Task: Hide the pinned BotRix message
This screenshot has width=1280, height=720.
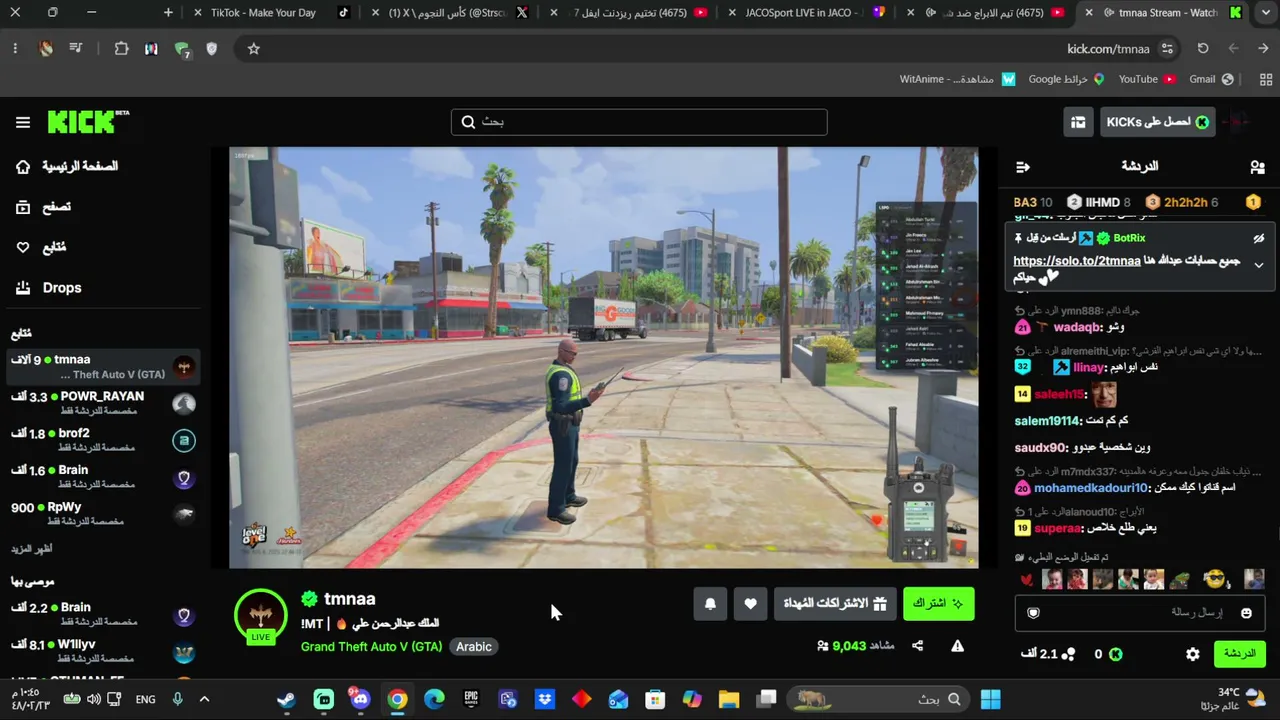Action: coord(1259,239)
